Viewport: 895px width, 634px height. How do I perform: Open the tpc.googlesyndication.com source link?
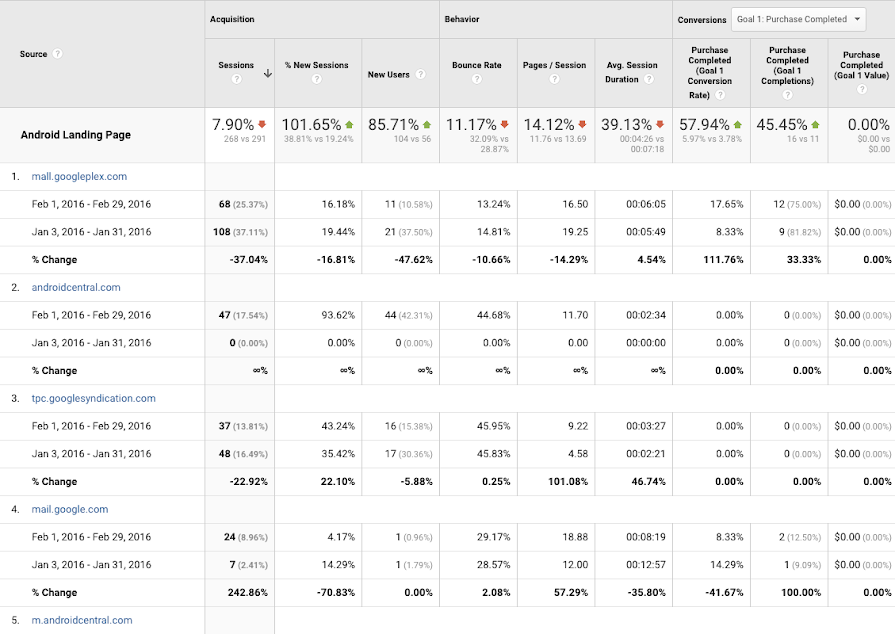94,398
